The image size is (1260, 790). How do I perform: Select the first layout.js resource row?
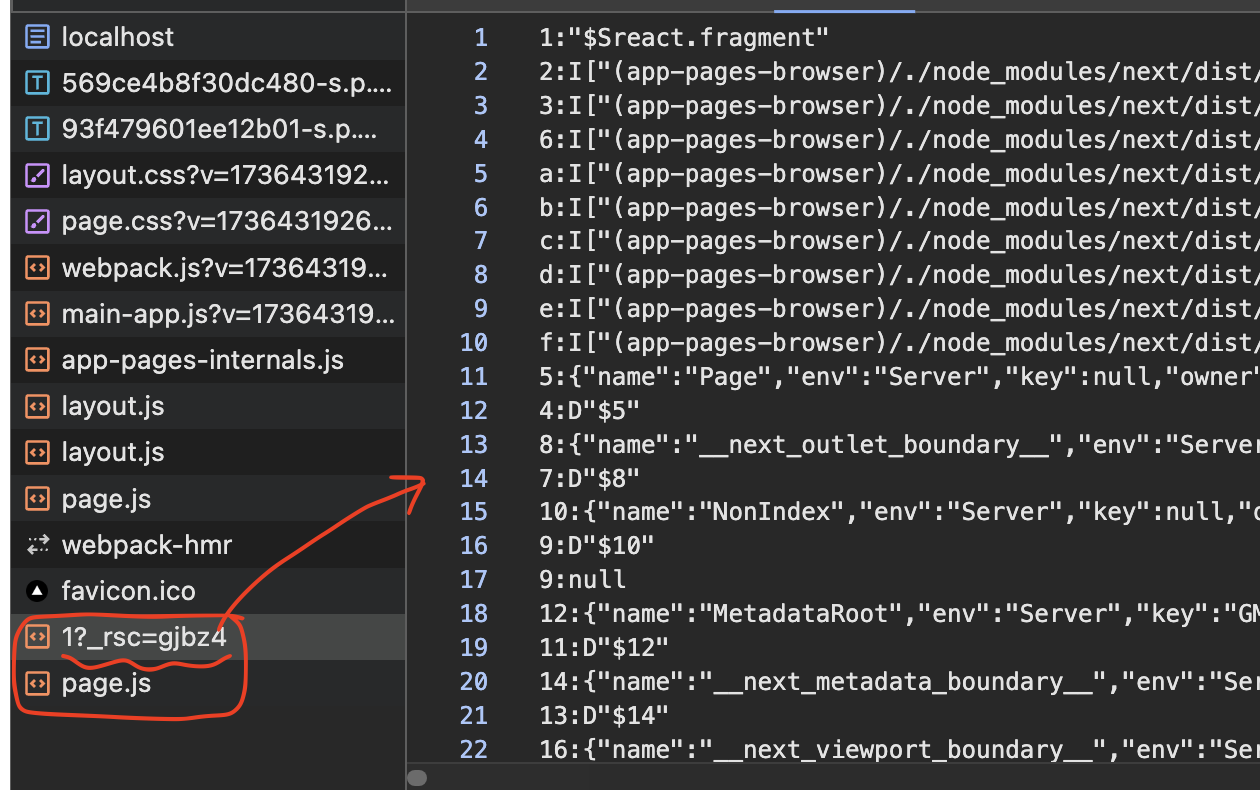point(208,406)
